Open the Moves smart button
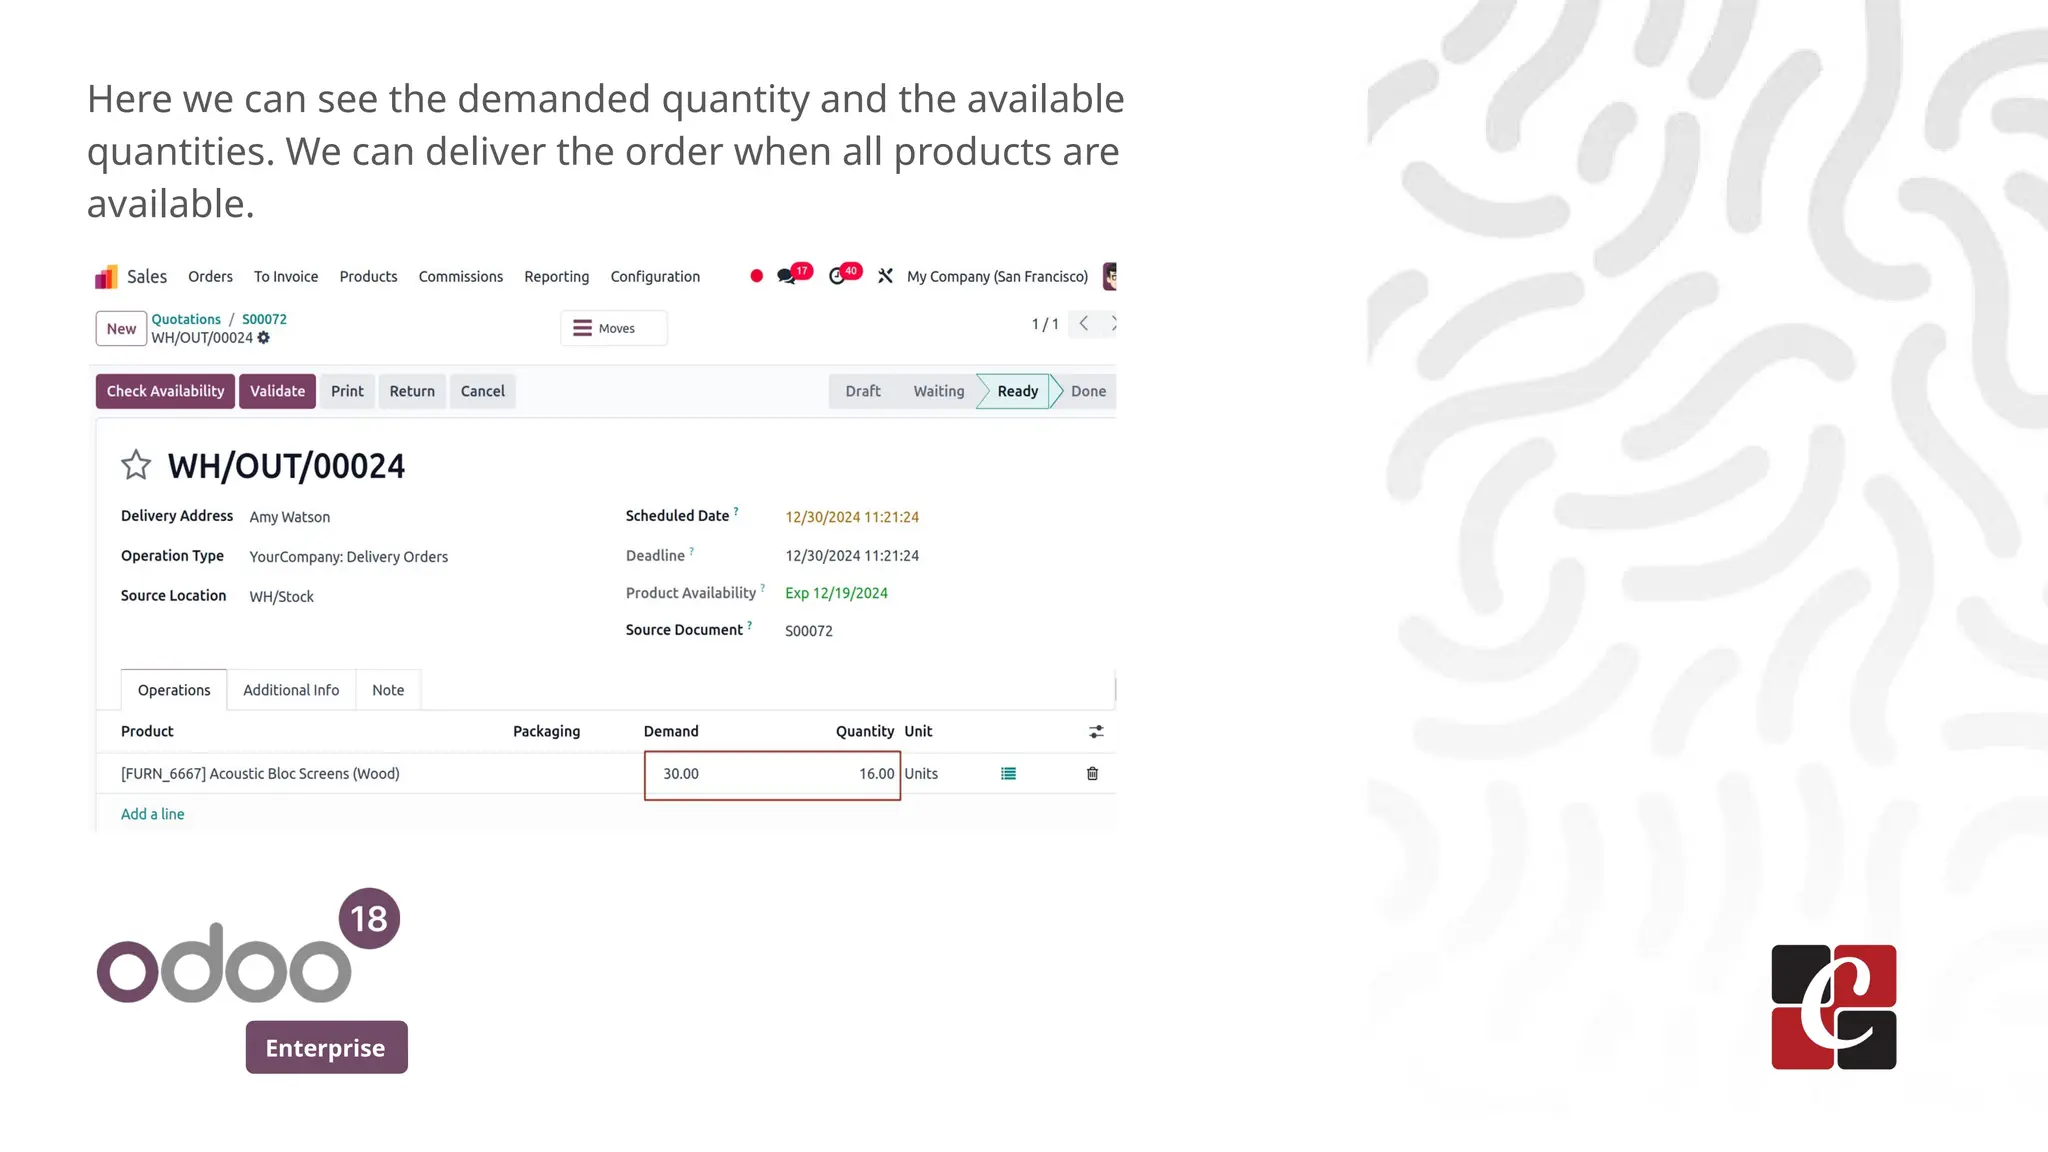 click(613, 328)
